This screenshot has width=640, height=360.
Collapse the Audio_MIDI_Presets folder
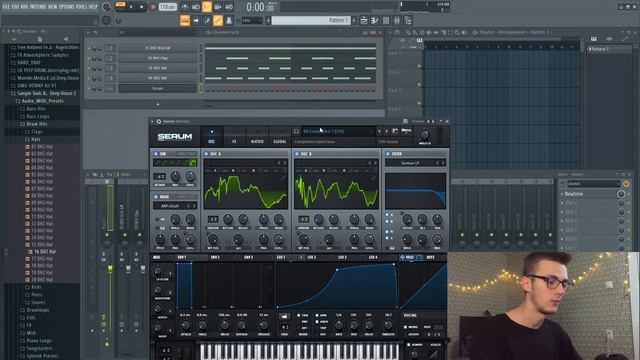click(x=39, y=101)
